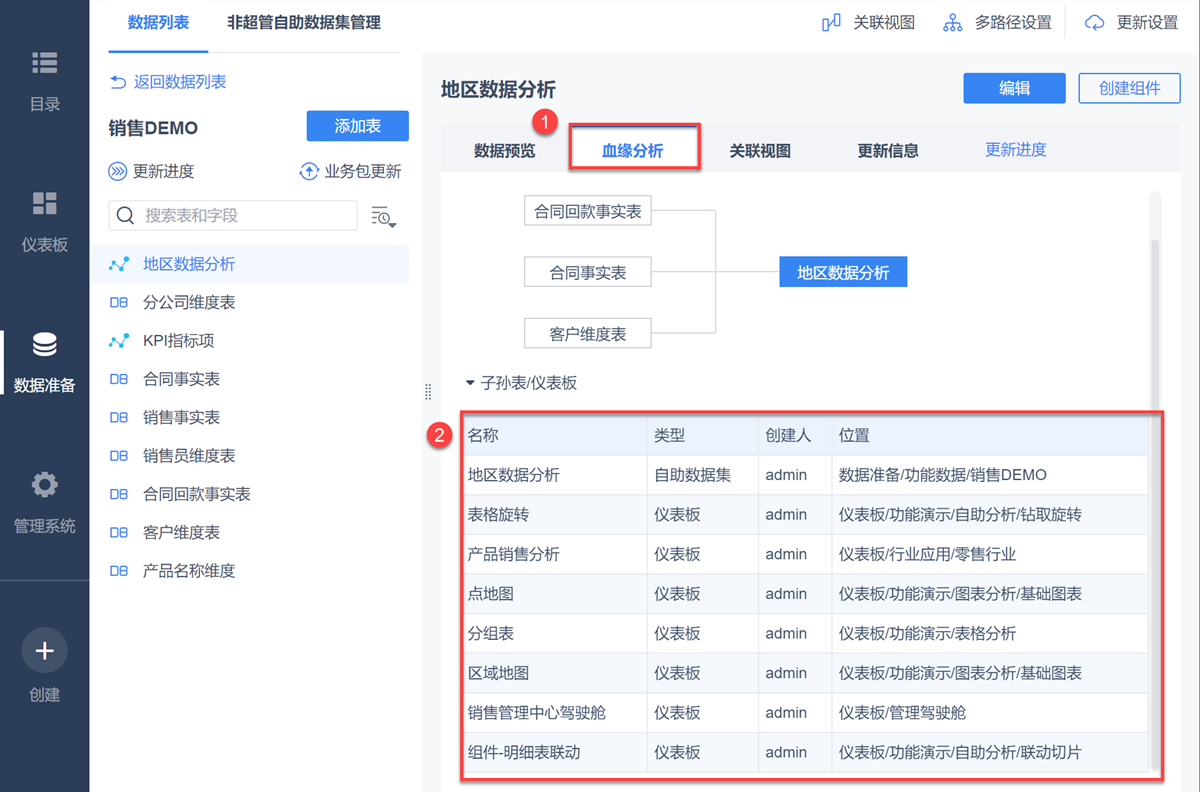Click the 创建 plus button
This screenshot has height=792, width=1200.
pyautogui.click(x=44, y=651)
